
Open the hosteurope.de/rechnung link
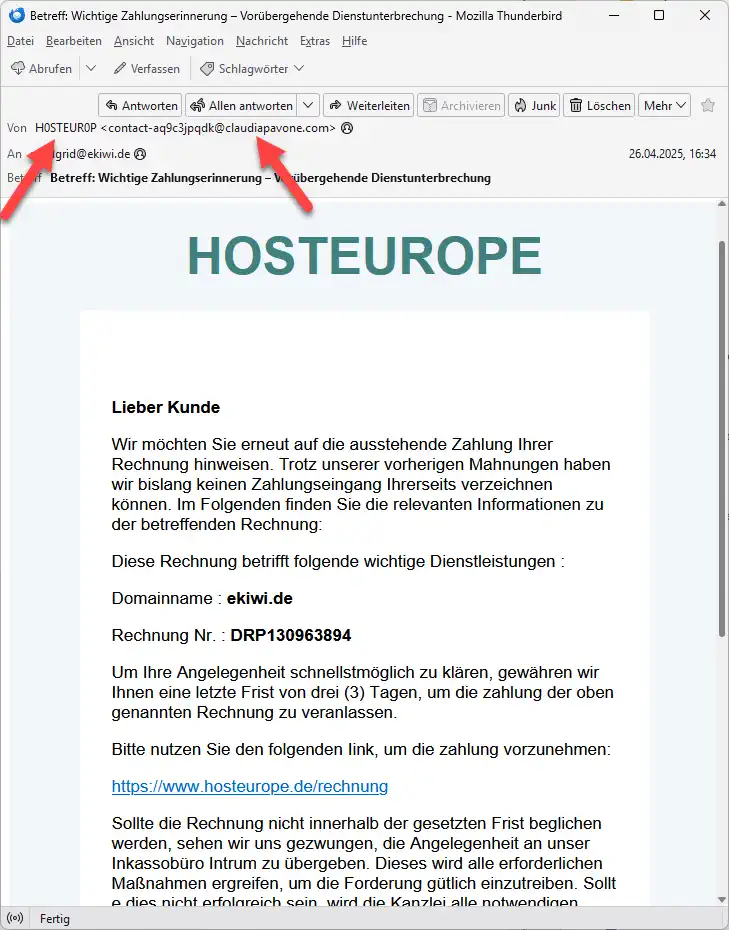pyautogui.click(x=250, y=786)
